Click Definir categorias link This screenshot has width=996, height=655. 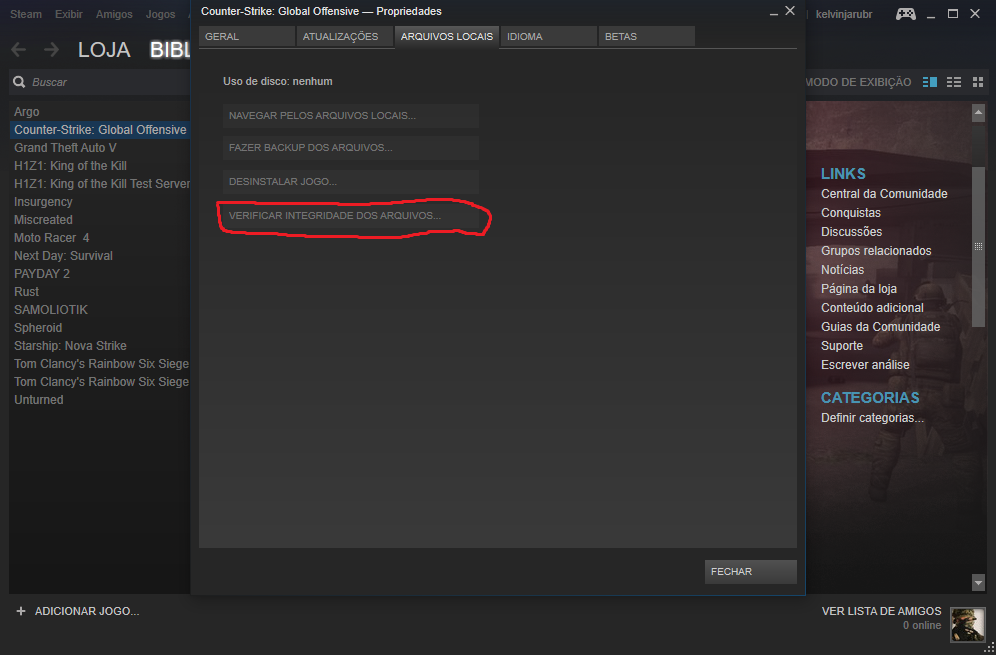(x=872, y=418)
